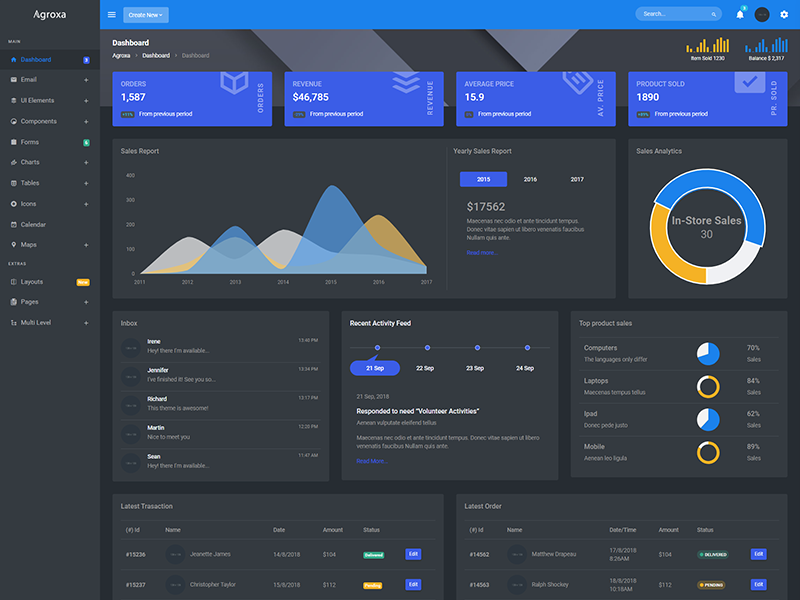This screenshot has width=800, height=600.
Task: Expand the Multi Level menu
Action: (x=86, y=323)
